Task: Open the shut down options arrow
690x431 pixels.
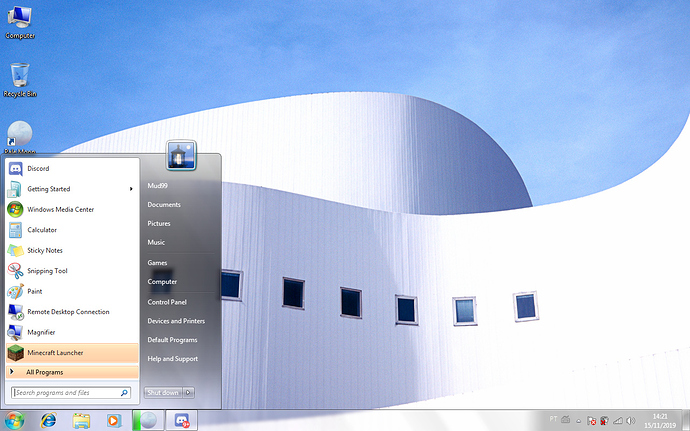Action: [x=188, y=392]
